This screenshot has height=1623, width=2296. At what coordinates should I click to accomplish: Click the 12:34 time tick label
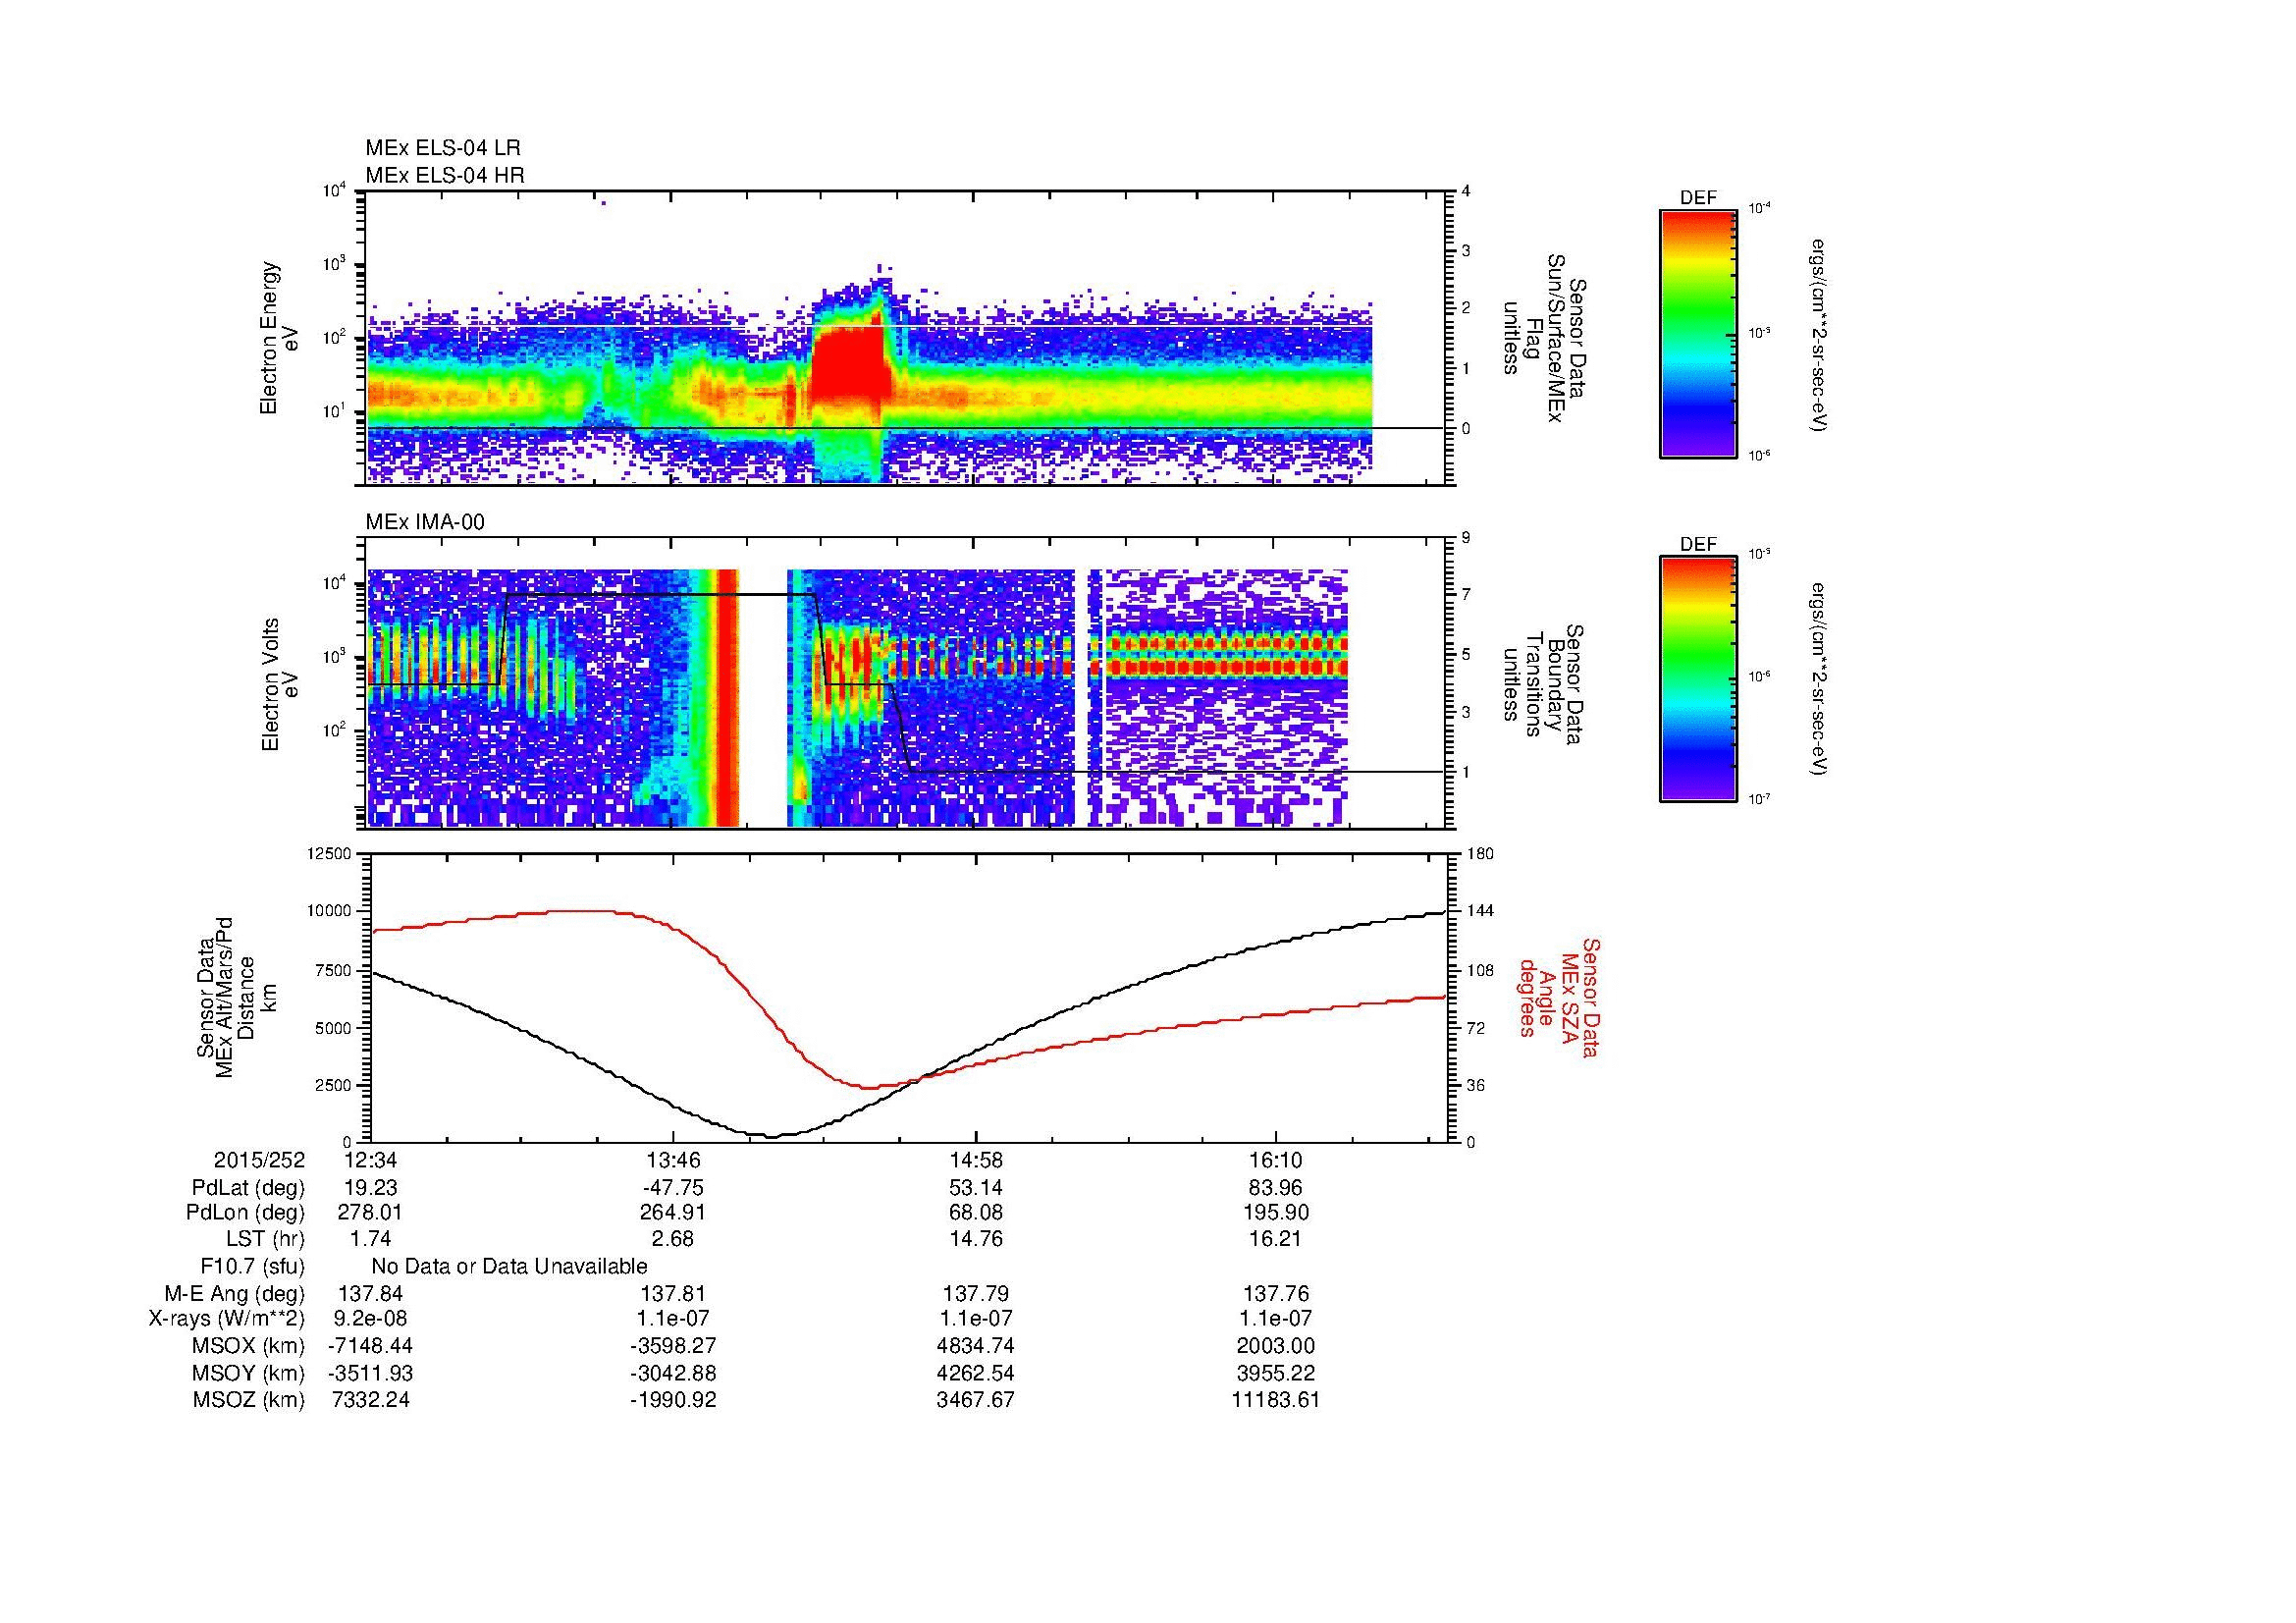pyautogui.click(x=371, y=1160)
